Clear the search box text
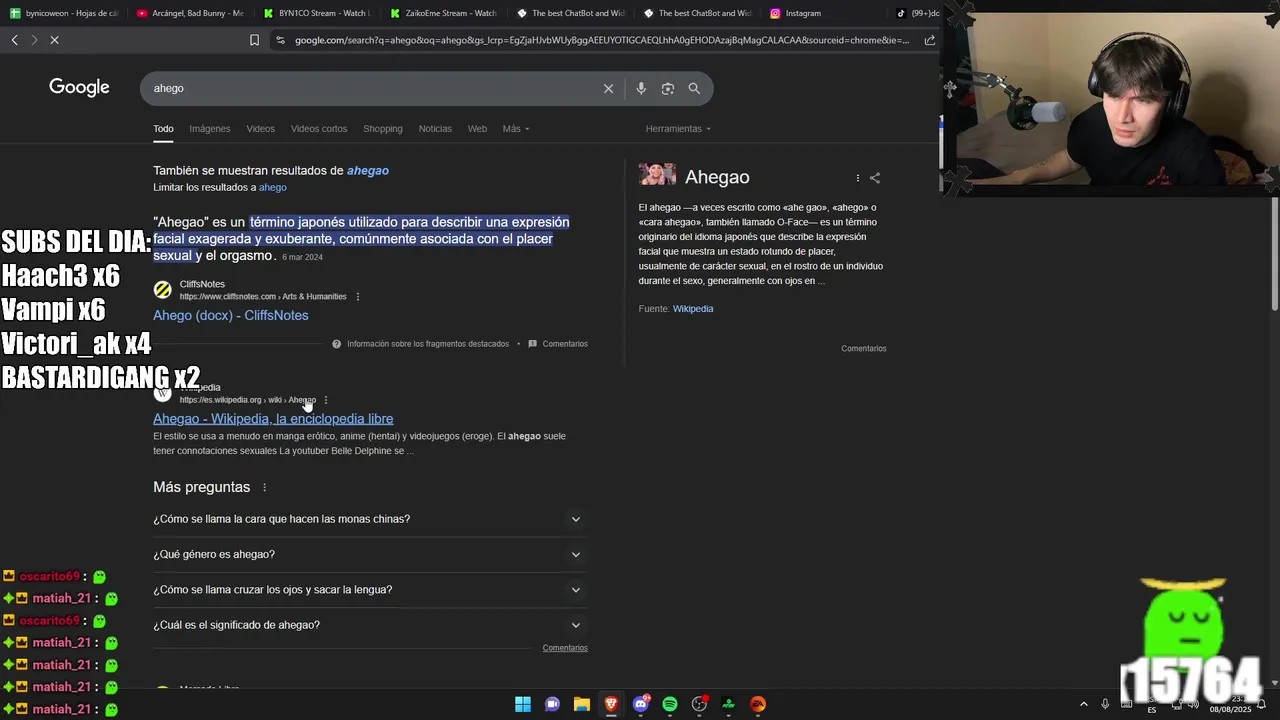Image resolution: width=1280 pixels, height=720 pixels. tap(608, 88)
